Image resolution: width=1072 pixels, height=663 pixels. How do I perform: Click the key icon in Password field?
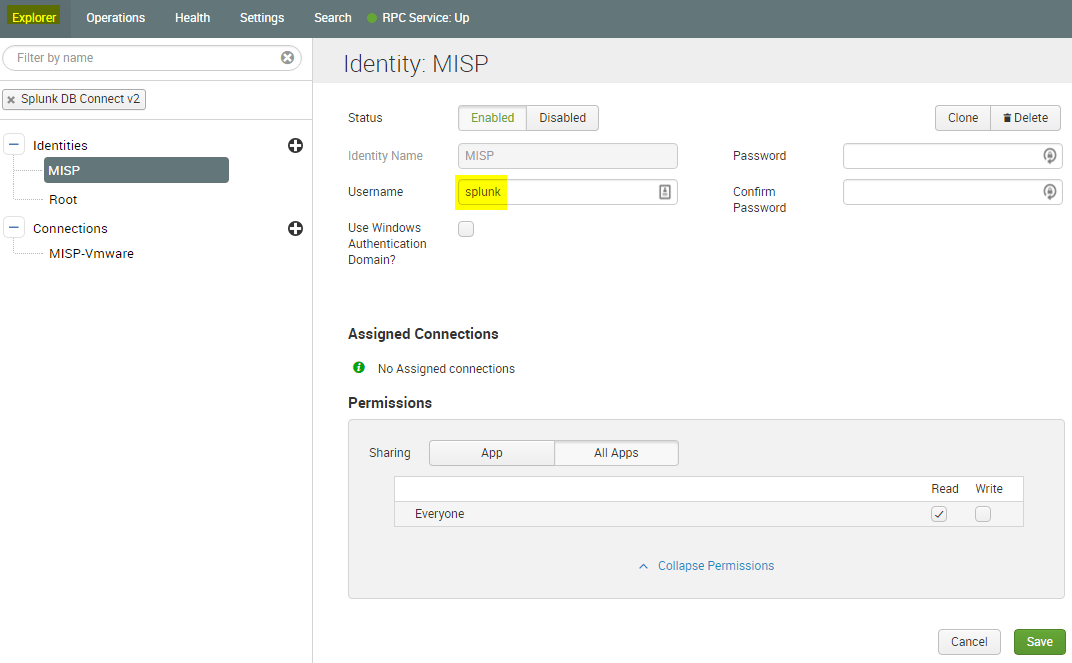pos(1049,156)
